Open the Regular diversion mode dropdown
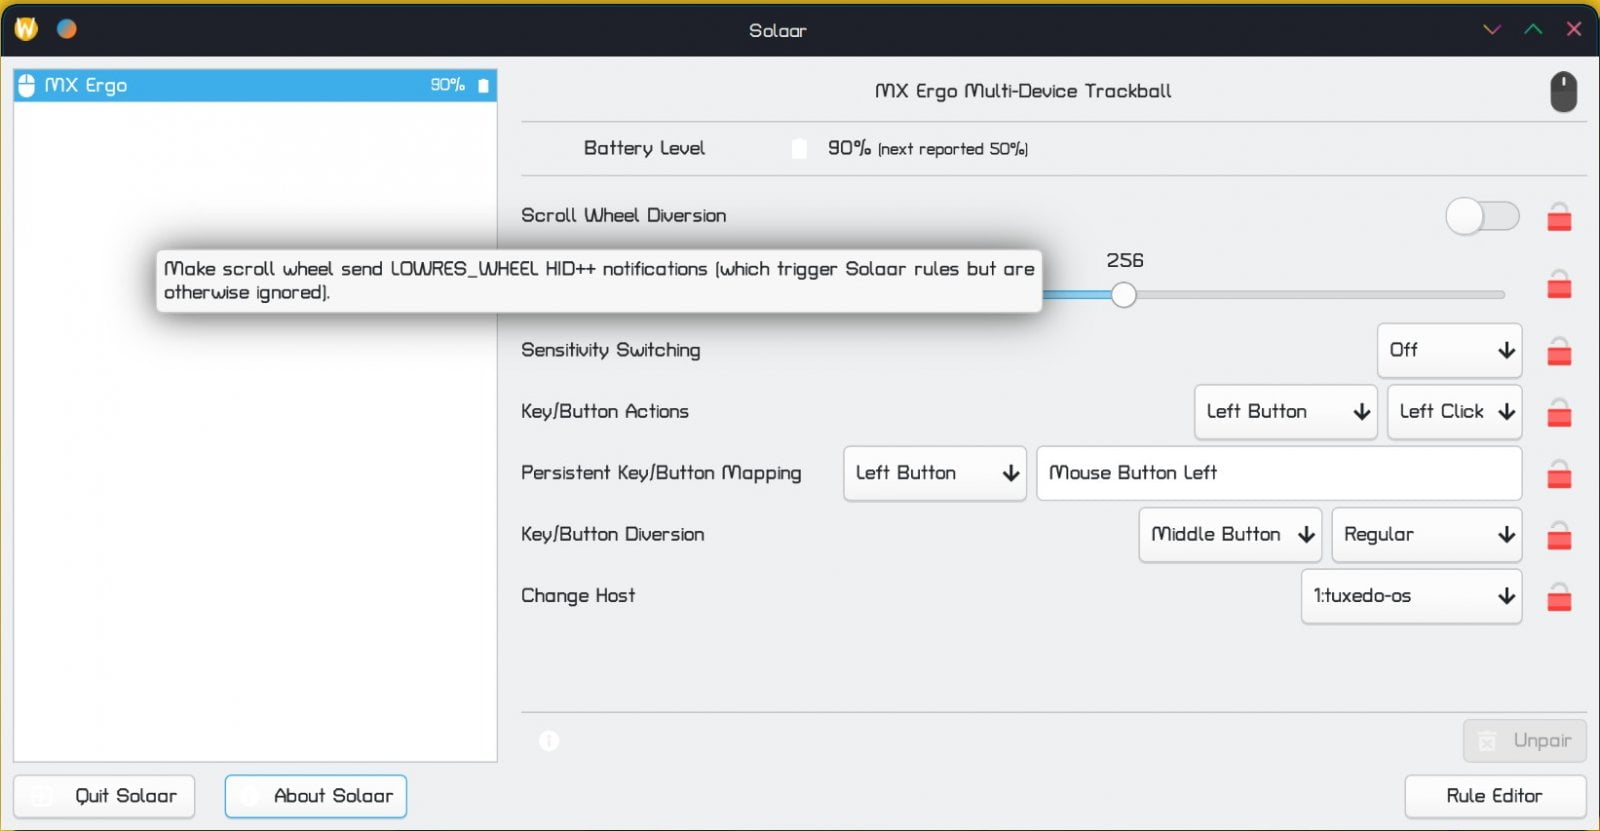Screen dimensions: 1600x831 1427,535
